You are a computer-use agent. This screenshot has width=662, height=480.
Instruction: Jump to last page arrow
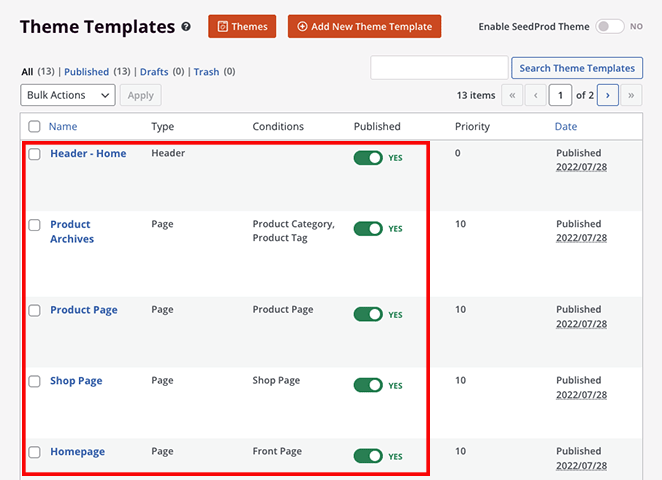click(x=630, y=95)
